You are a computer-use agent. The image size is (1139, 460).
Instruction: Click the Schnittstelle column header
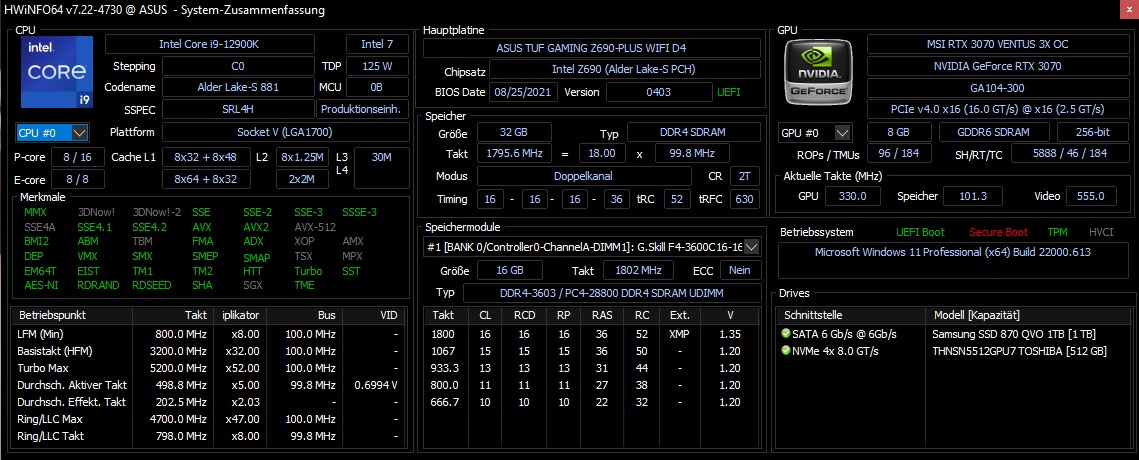851,315
